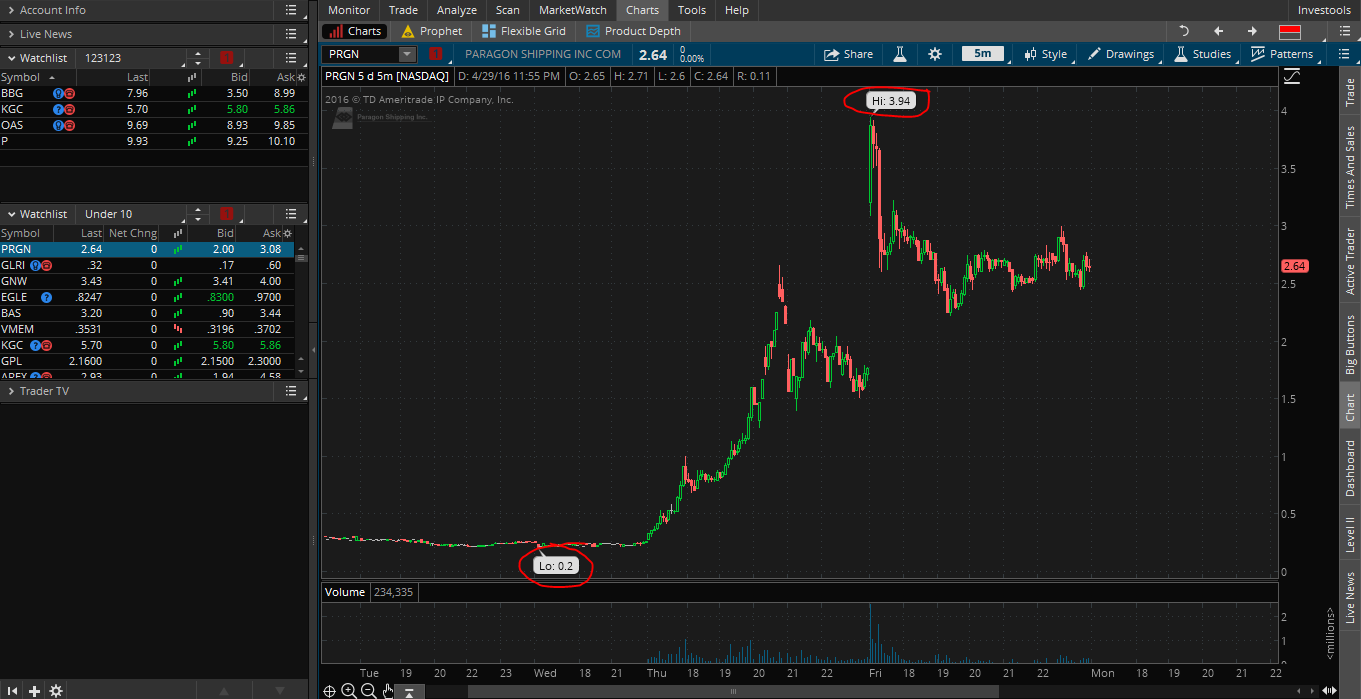Click the phone icon in BBG row
Viewport: 1361px width, 699px height.
coord(70,93)
